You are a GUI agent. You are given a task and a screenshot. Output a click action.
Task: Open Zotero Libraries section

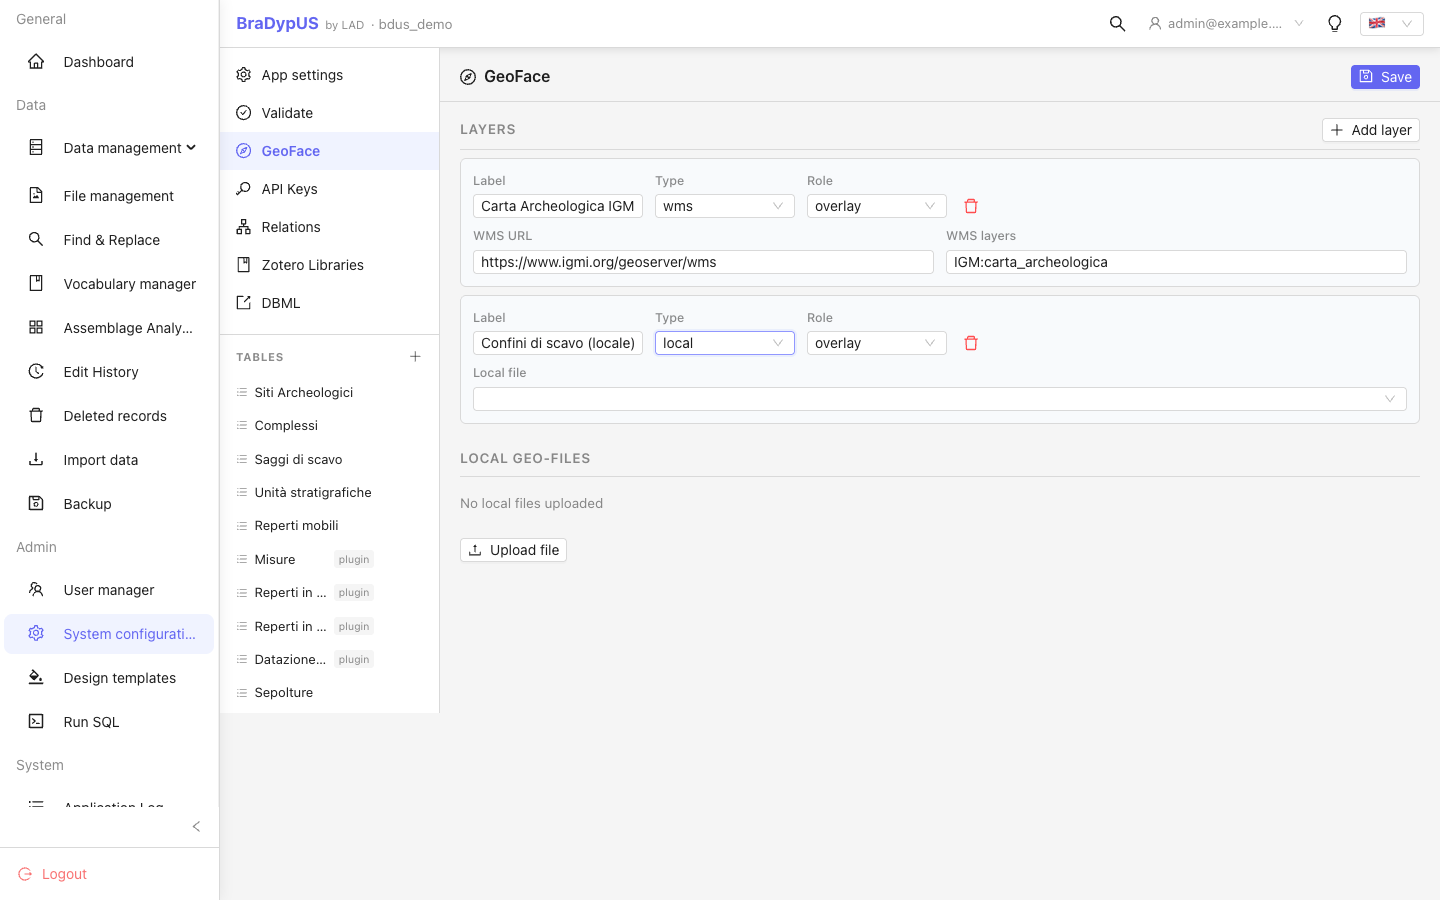(x=329, y=265)
